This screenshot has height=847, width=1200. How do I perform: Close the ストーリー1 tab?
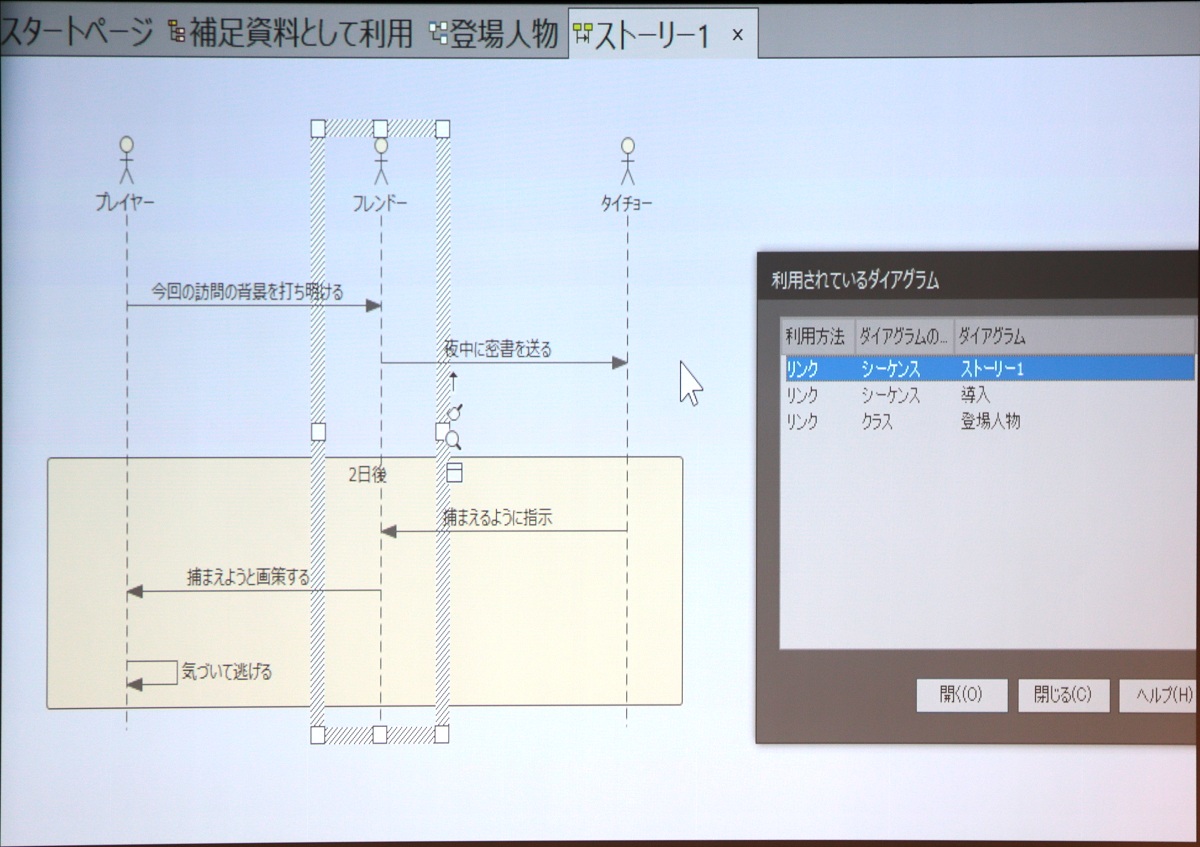pyautogui.click(x=738, y=35)
